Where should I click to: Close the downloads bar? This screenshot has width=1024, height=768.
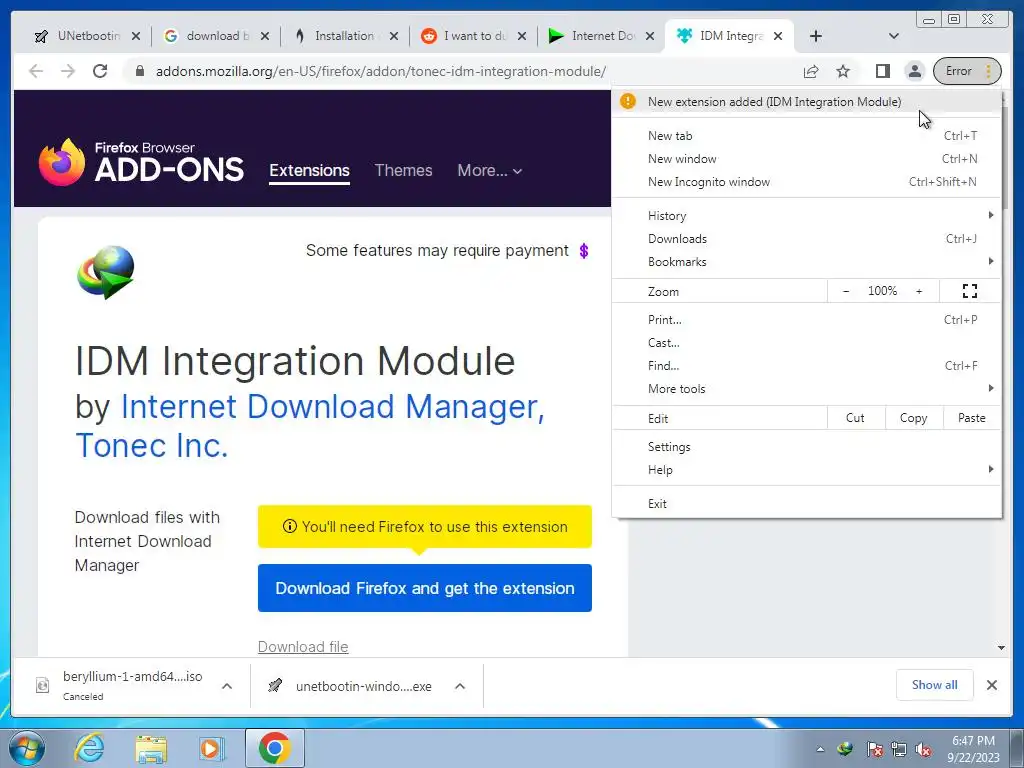click(x=991, y=685)
